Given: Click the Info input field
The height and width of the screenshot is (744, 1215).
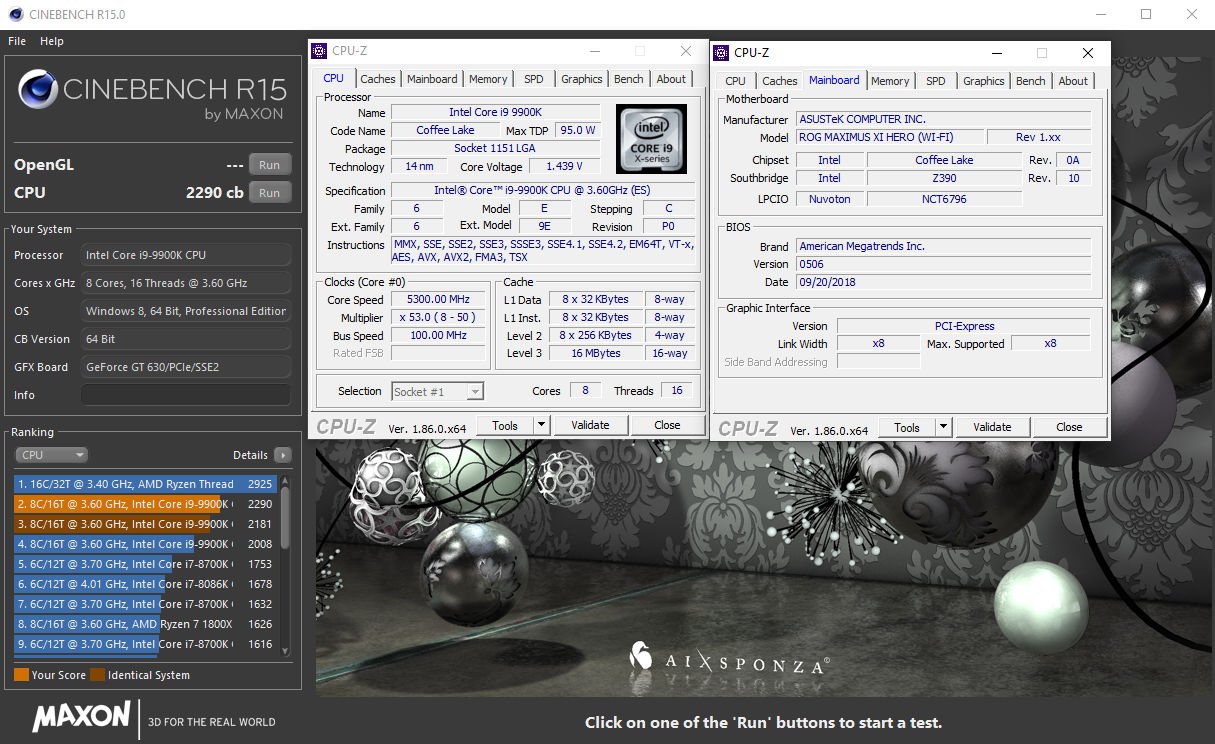Looking at the screenshot, I should pyautogui.click(x=186, y=395).
